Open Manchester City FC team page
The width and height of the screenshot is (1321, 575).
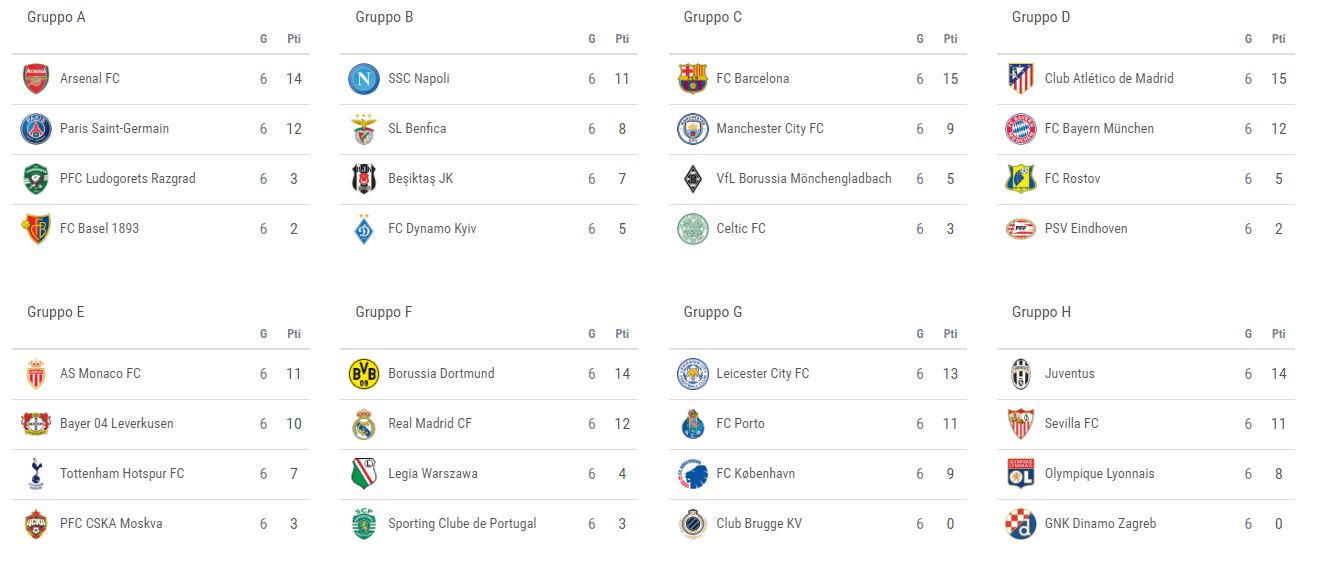tap(769, 129)
